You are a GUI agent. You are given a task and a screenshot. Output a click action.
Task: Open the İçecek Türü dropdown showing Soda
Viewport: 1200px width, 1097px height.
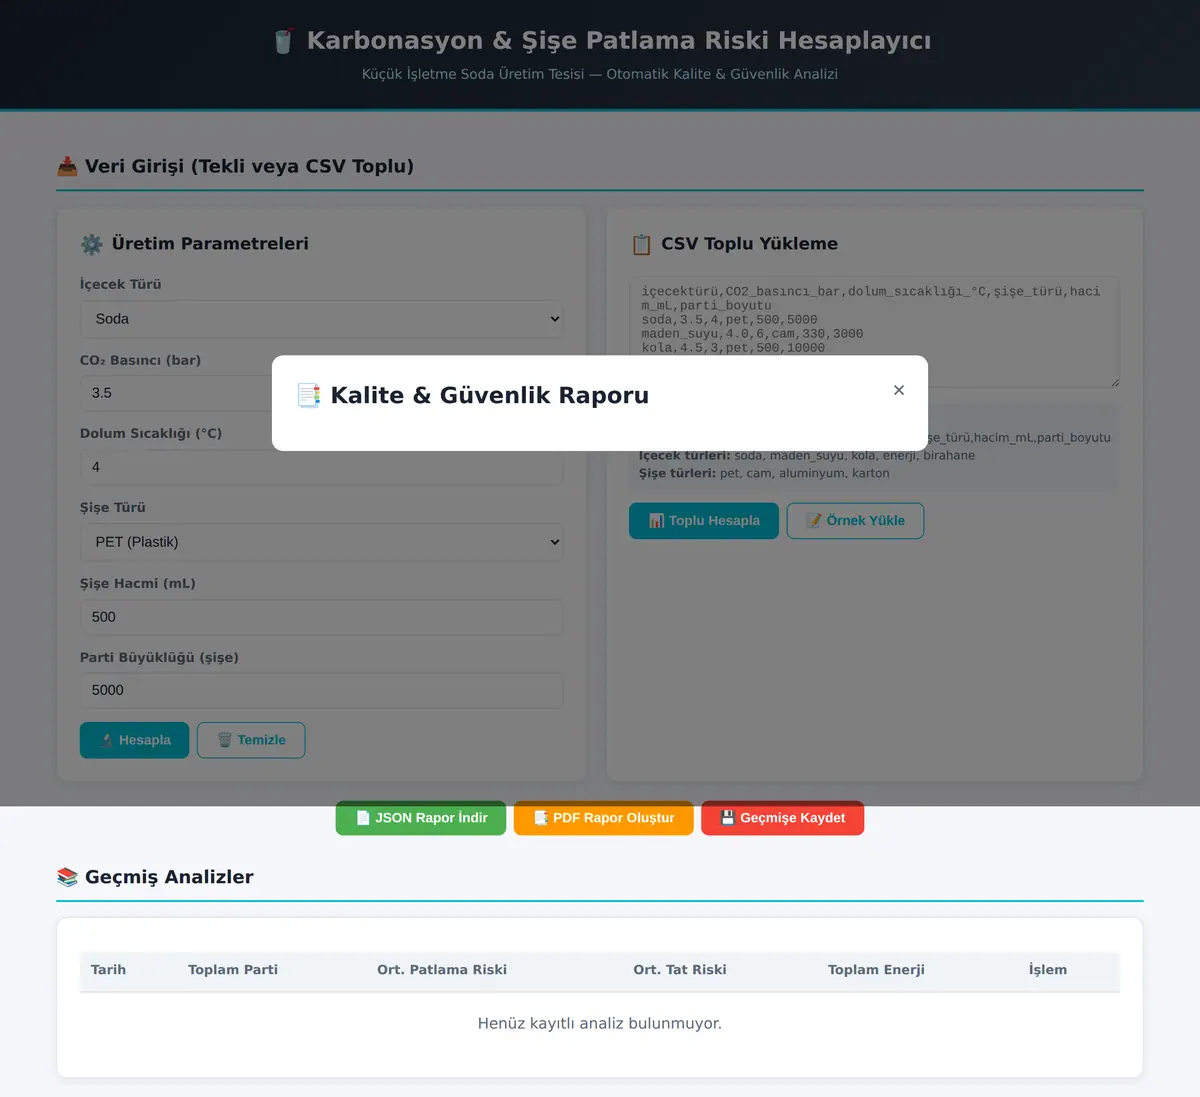[321, 319]
